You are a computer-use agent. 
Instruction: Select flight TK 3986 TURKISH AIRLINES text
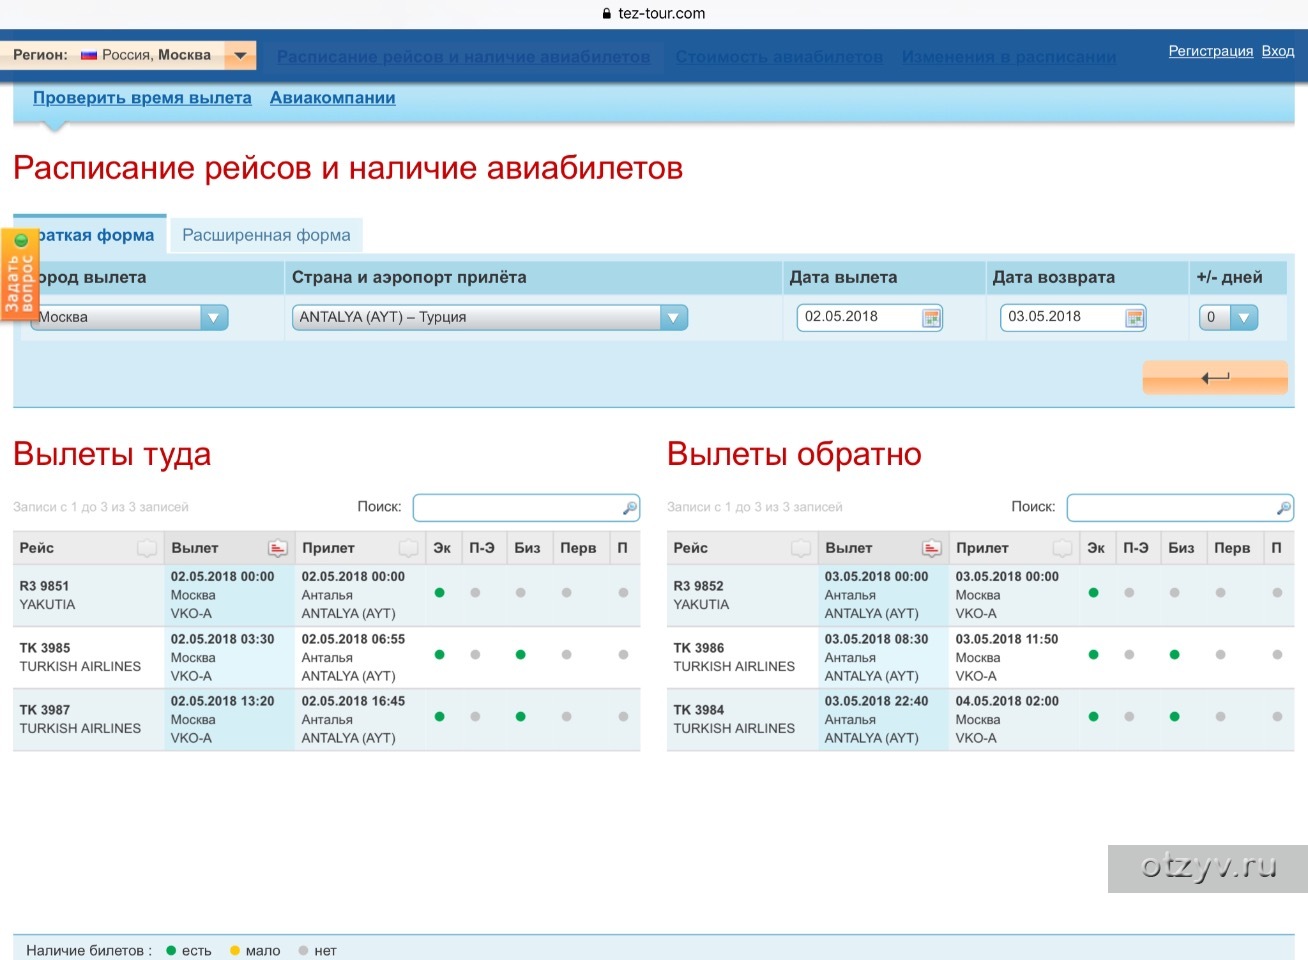click(x=734, y=657)
